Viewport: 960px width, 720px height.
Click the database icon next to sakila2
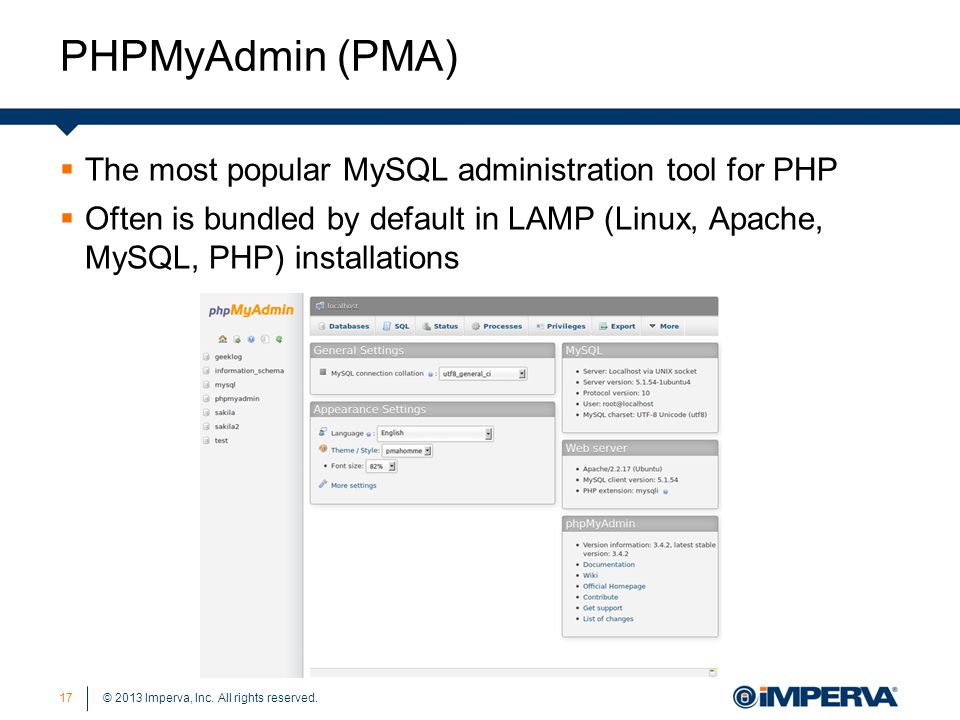pos(206,426)
